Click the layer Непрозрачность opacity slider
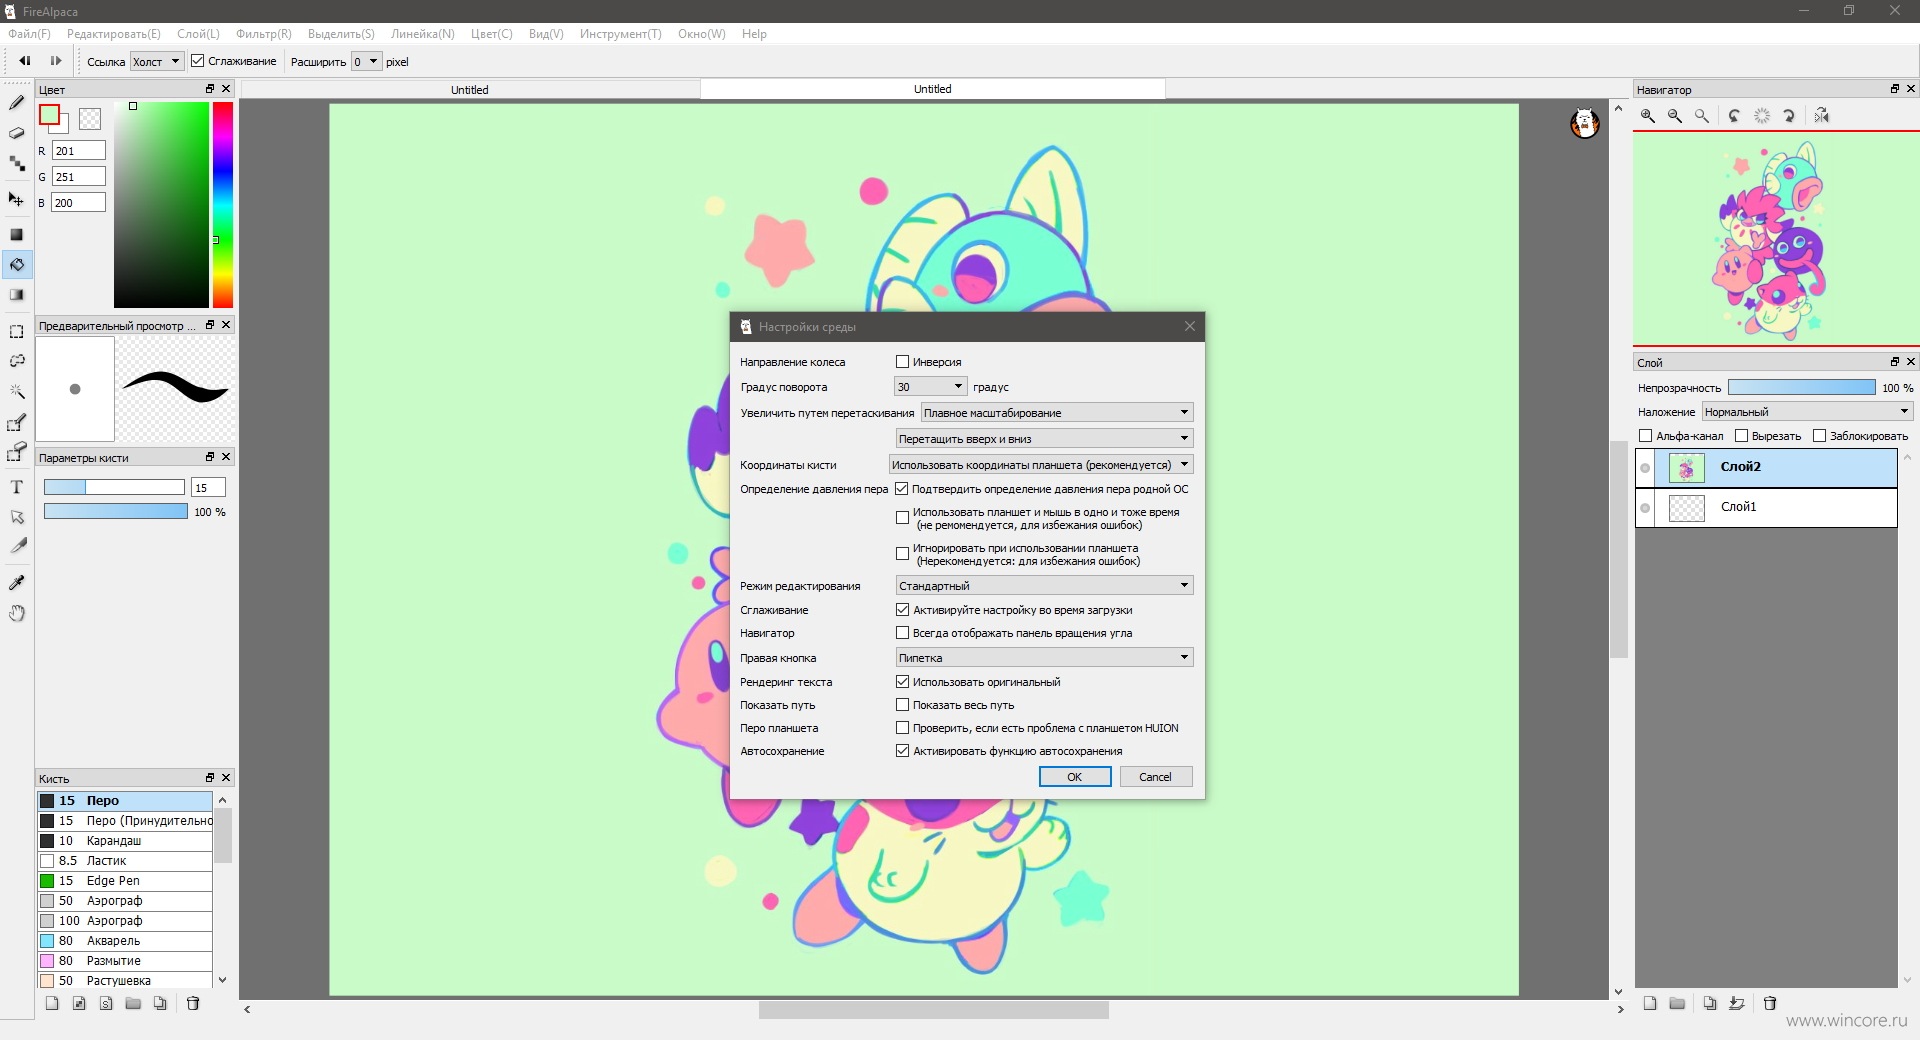Screen dimensions: 1920x1040 click(1801, 388)
